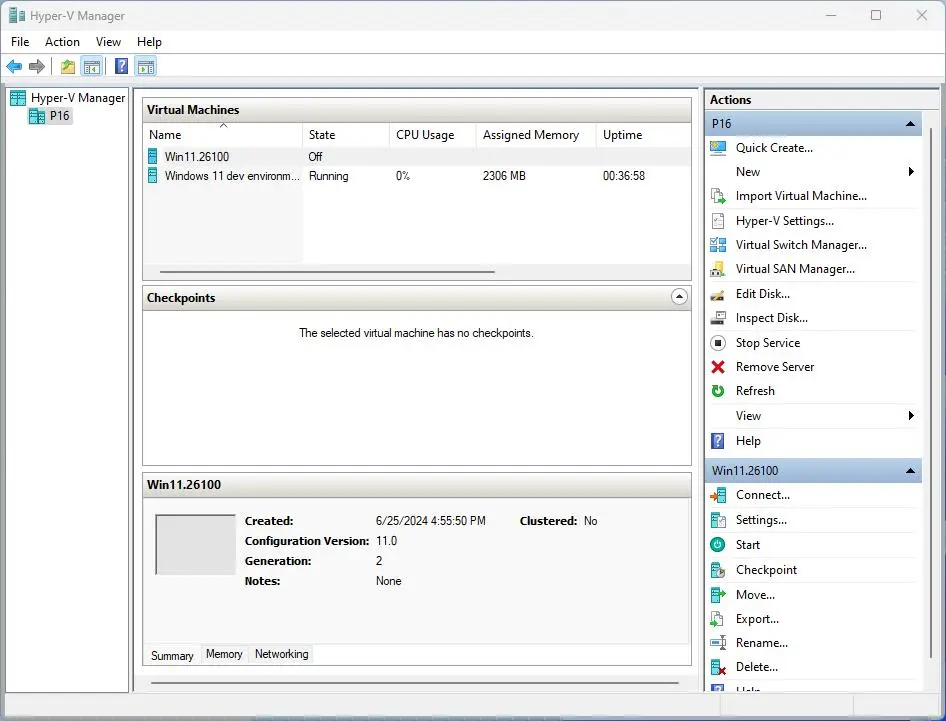The image size is (946, 721).
Task: Click the Connect icon for Win11.26100
Action: pyautogui.click(x=718, y=495)
